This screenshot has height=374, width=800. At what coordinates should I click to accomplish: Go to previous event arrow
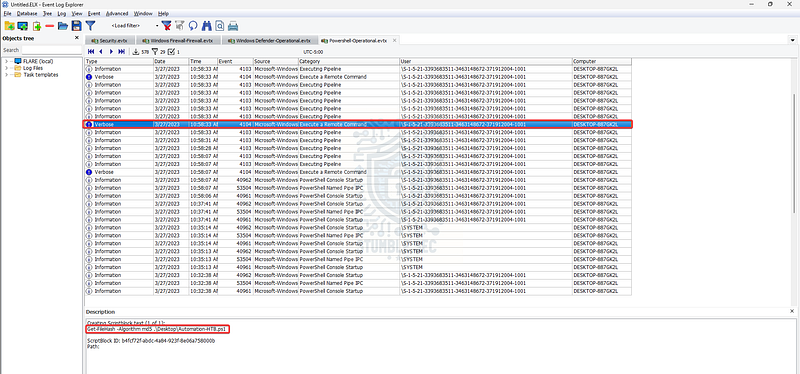(x=101, y=52)
